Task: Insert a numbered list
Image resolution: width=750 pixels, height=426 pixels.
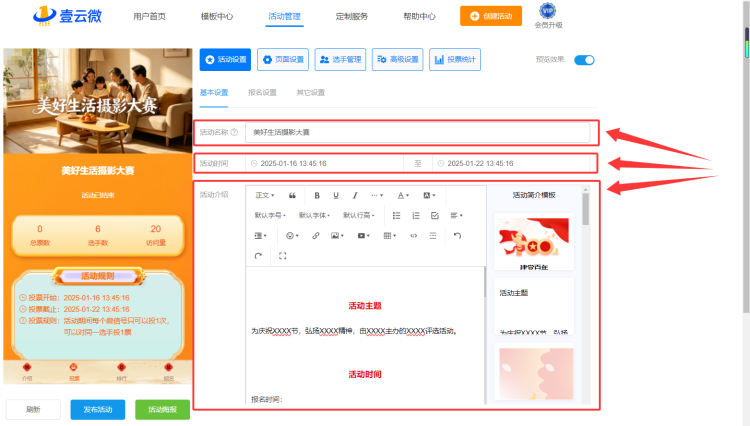Action: pos(416,216)
